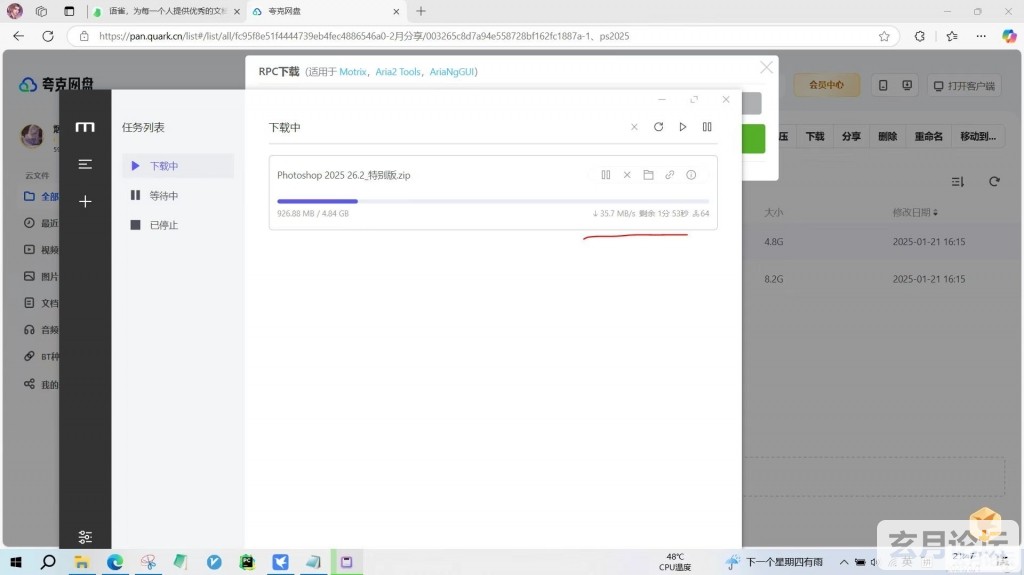The image size is (1024, 575).
Task: Click the browser address bar URL
Action: [x=364, y=36]
